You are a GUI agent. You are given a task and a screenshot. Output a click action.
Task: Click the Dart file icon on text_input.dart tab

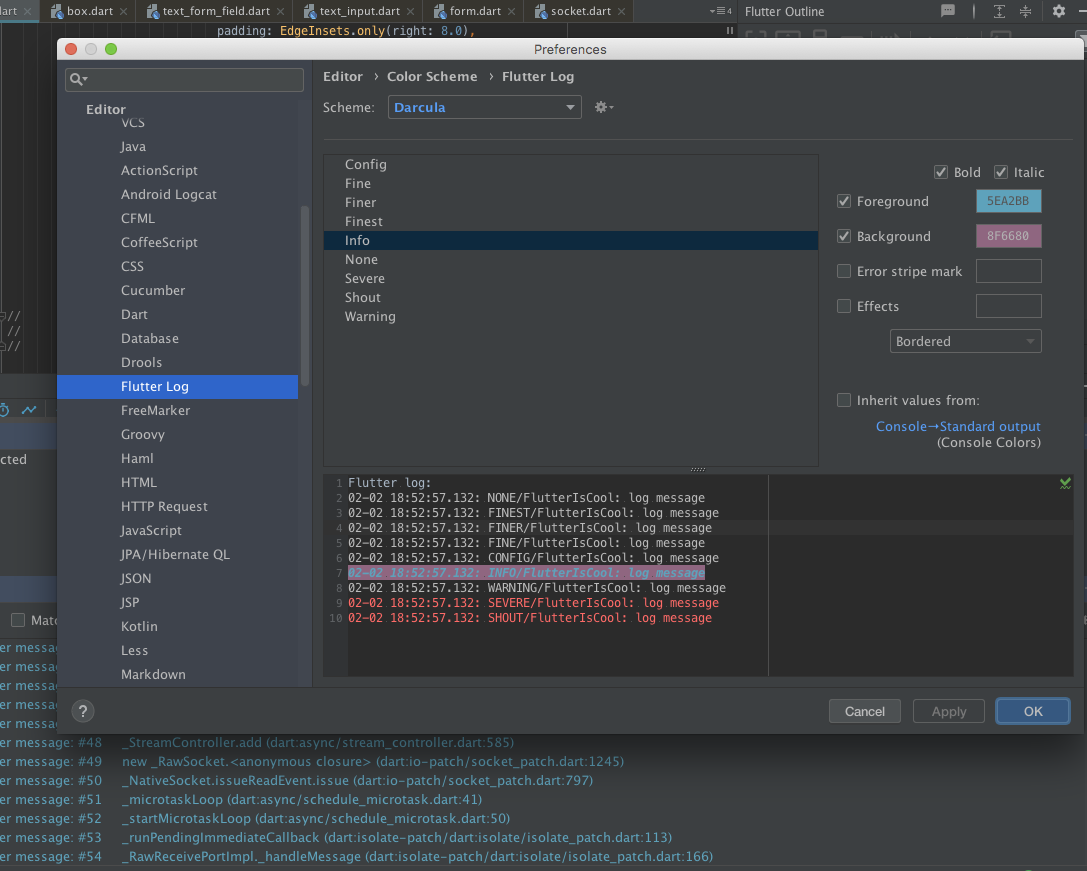309,11
